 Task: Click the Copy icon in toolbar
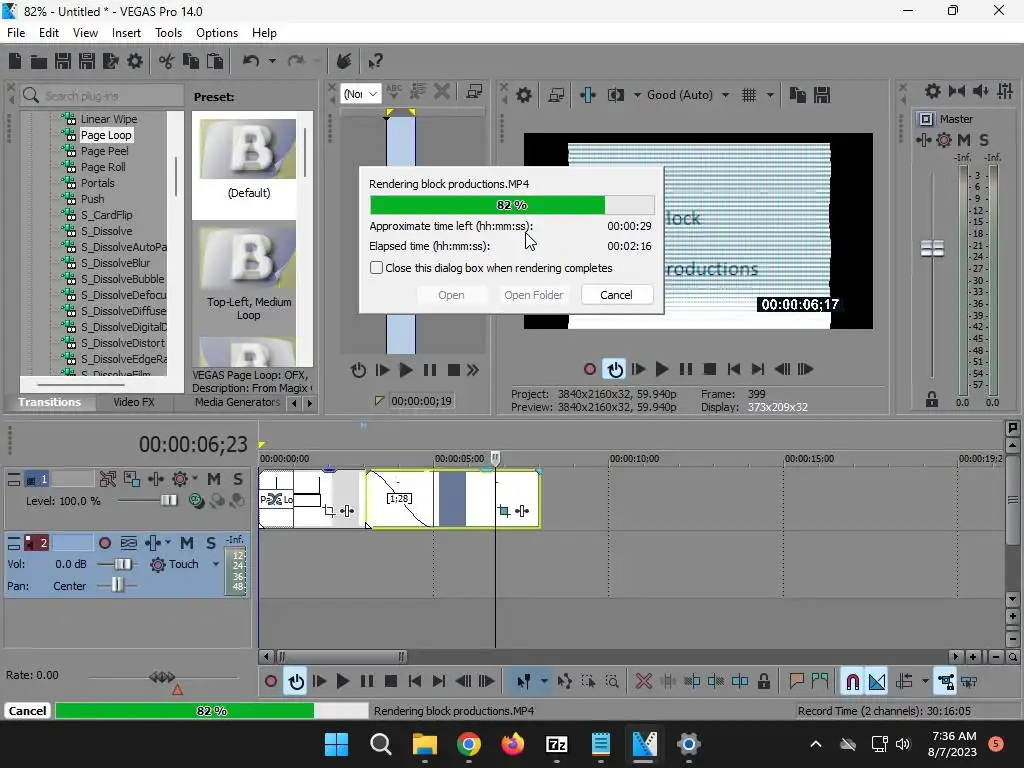pos(191,61)
